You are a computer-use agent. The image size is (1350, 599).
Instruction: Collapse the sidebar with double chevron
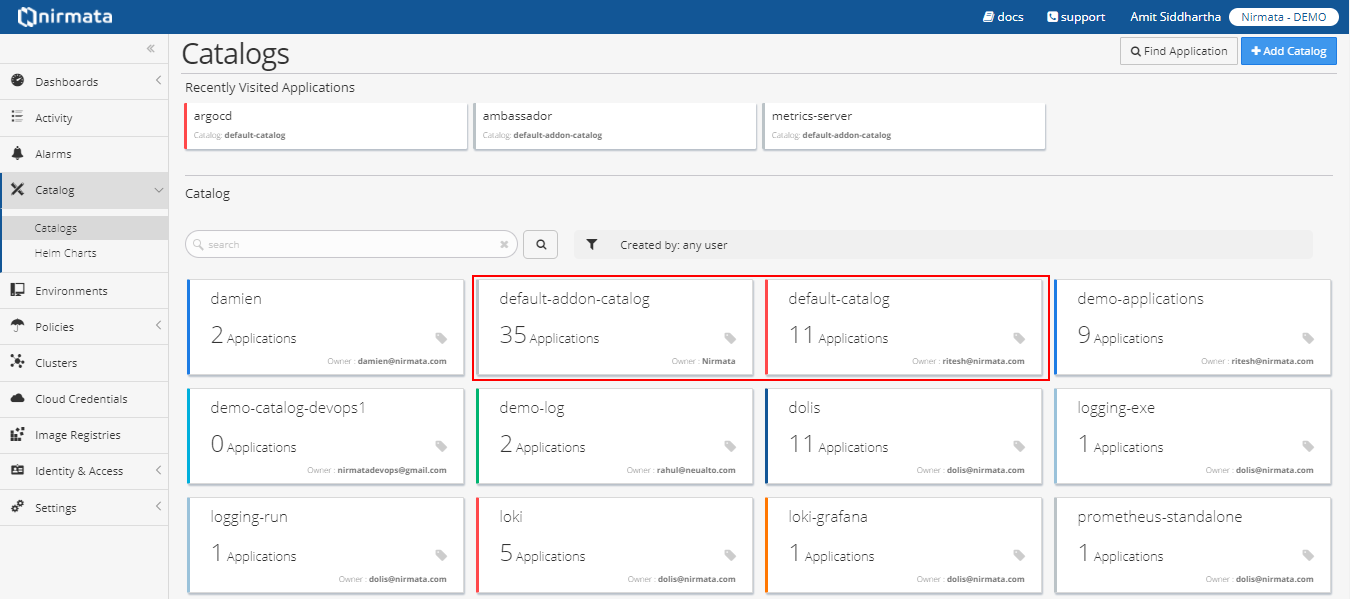(x=150, y=48)
